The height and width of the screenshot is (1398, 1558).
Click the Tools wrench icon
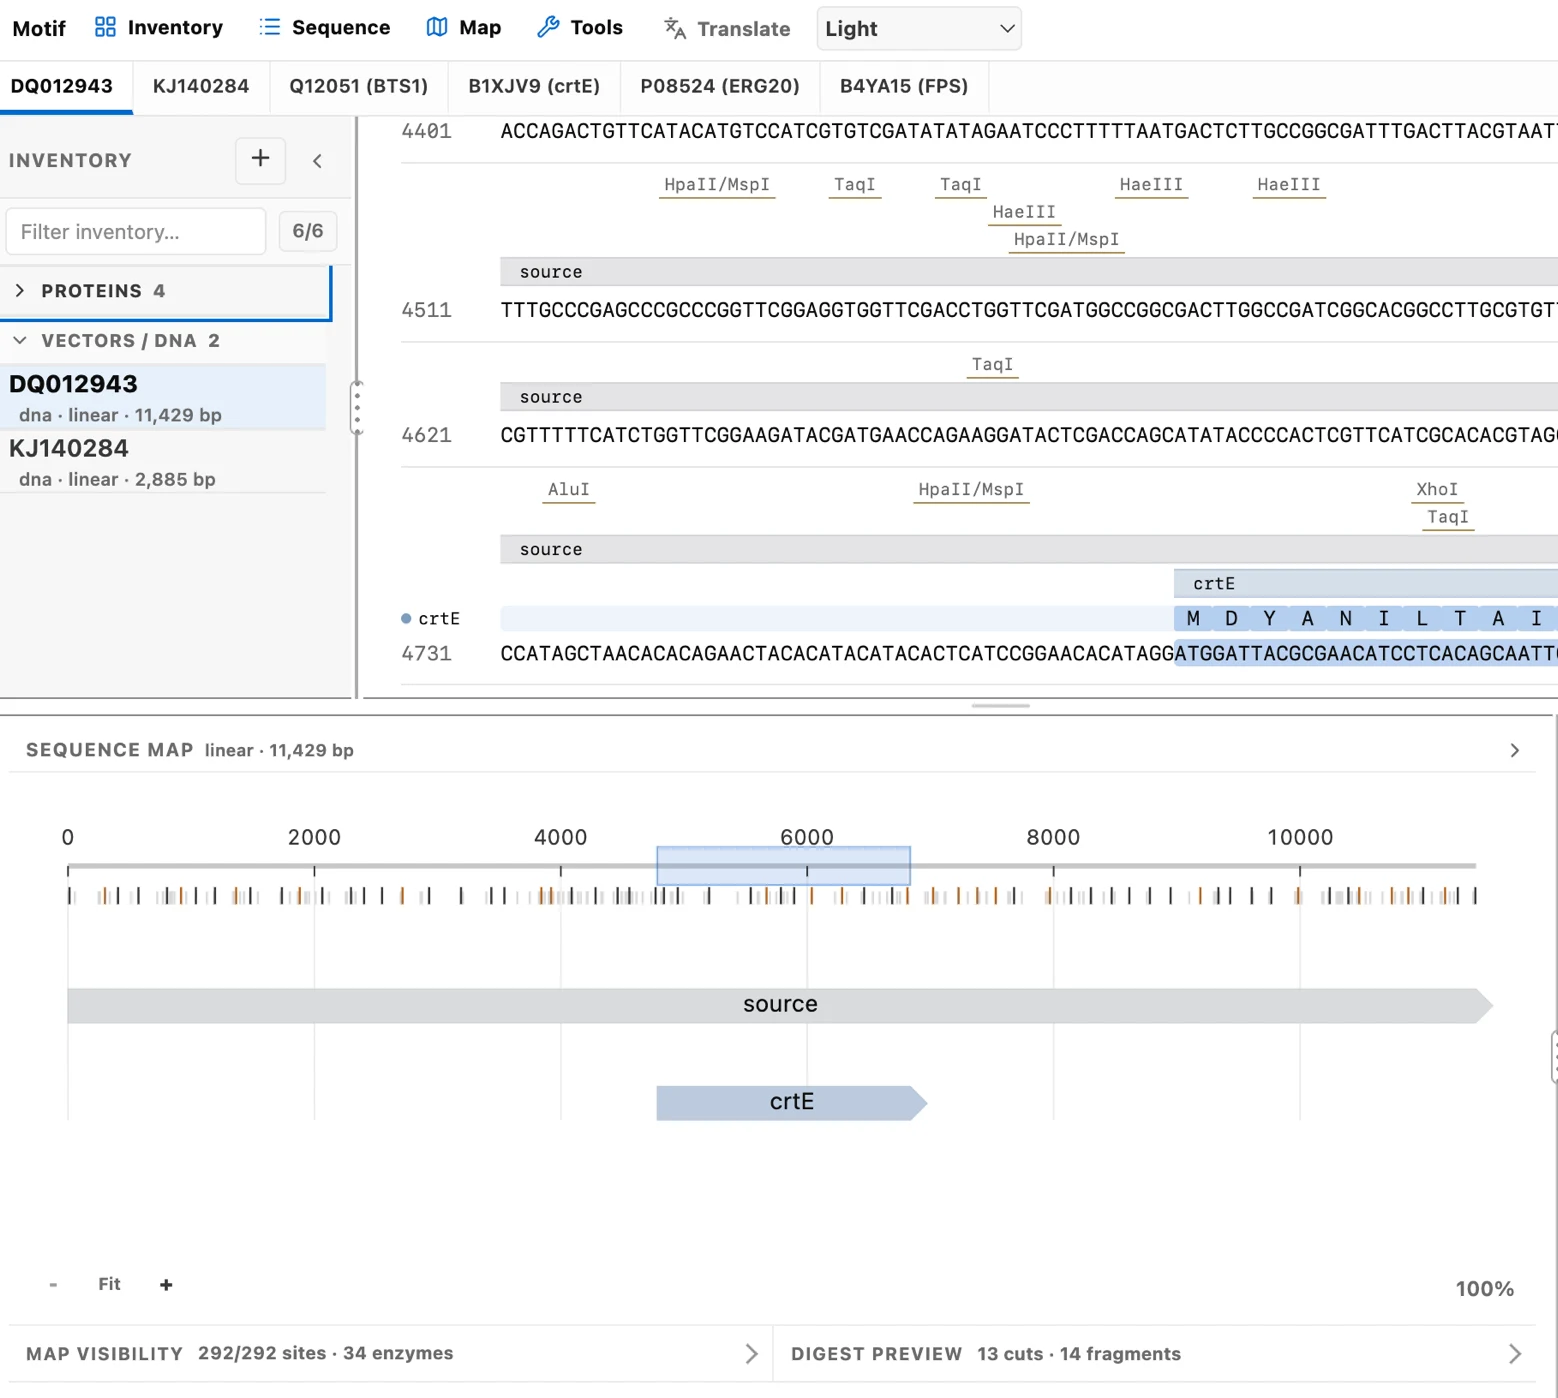548,27
